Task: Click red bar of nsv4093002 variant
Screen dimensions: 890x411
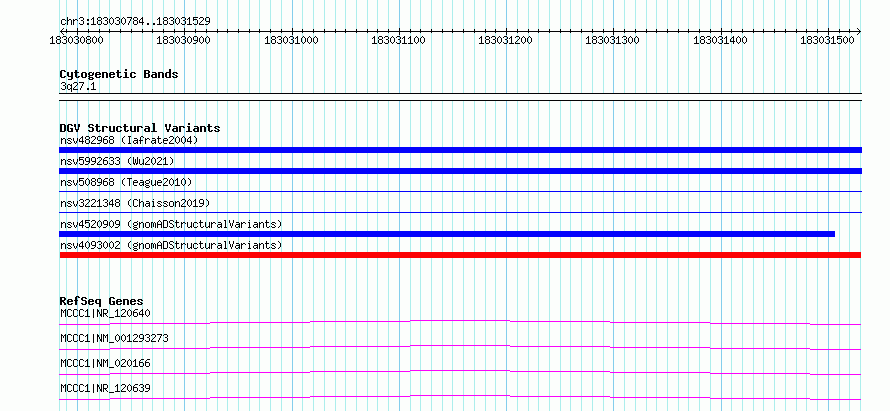Action: (460, 255)
